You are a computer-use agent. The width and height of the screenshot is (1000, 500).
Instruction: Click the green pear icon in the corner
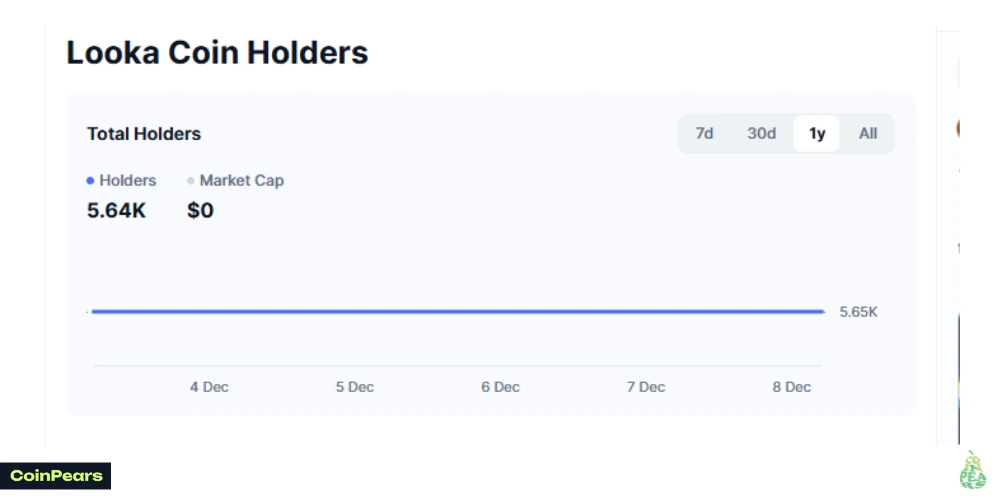pos(972,471)
